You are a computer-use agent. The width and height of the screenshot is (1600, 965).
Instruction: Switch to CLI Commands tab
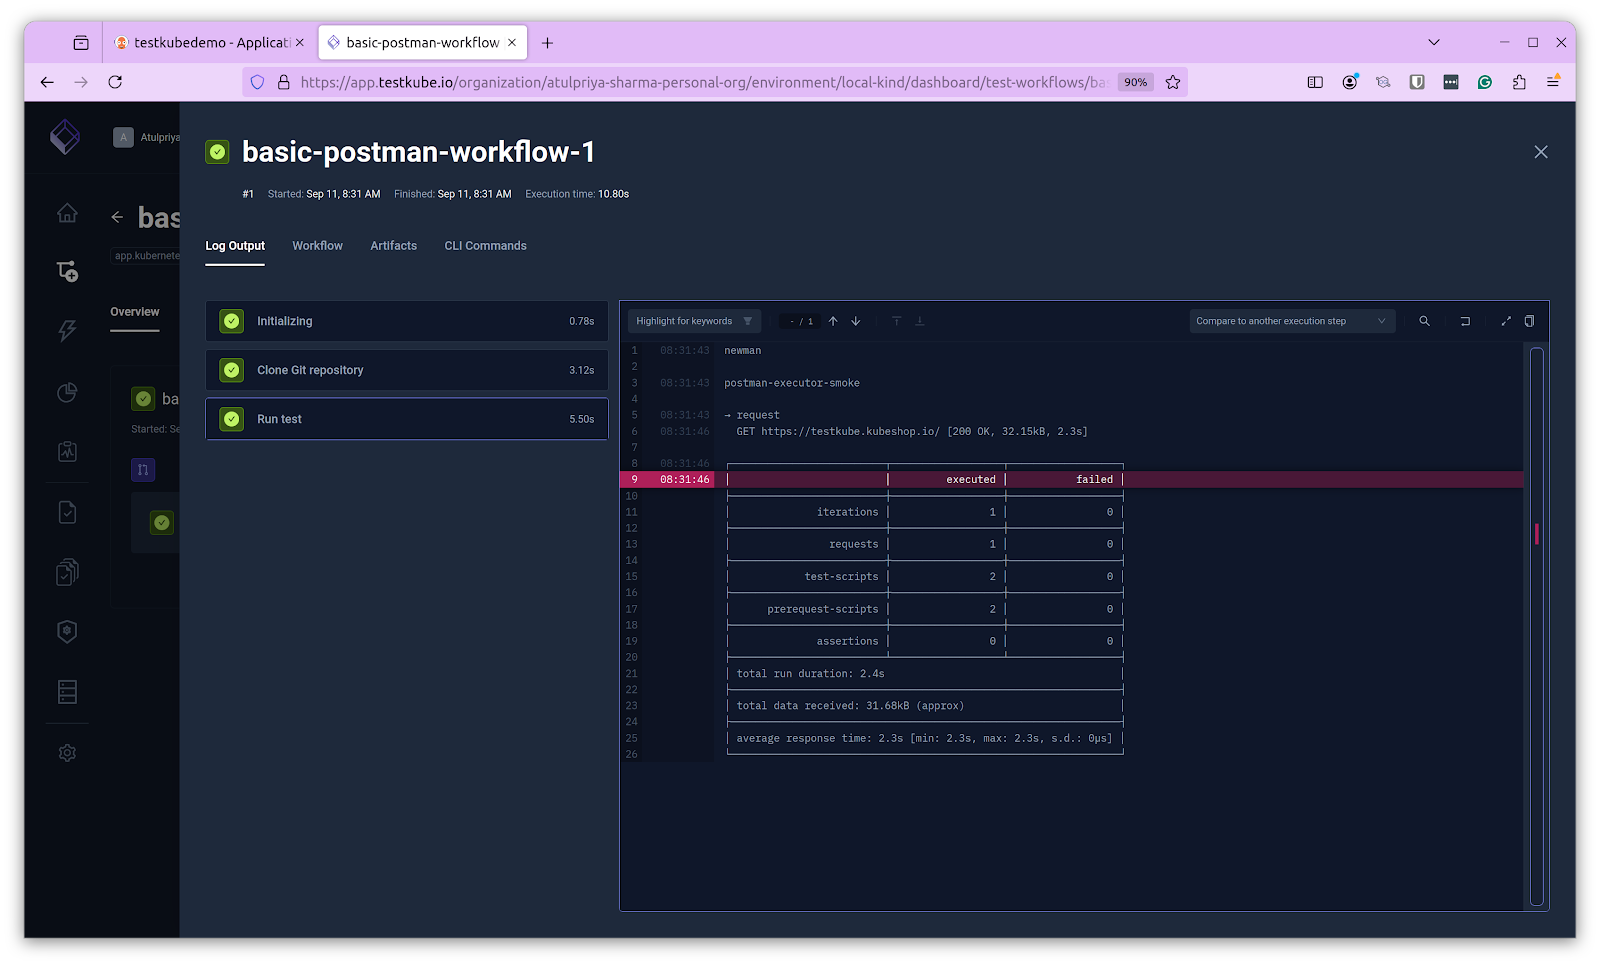(x=485, y=246)
